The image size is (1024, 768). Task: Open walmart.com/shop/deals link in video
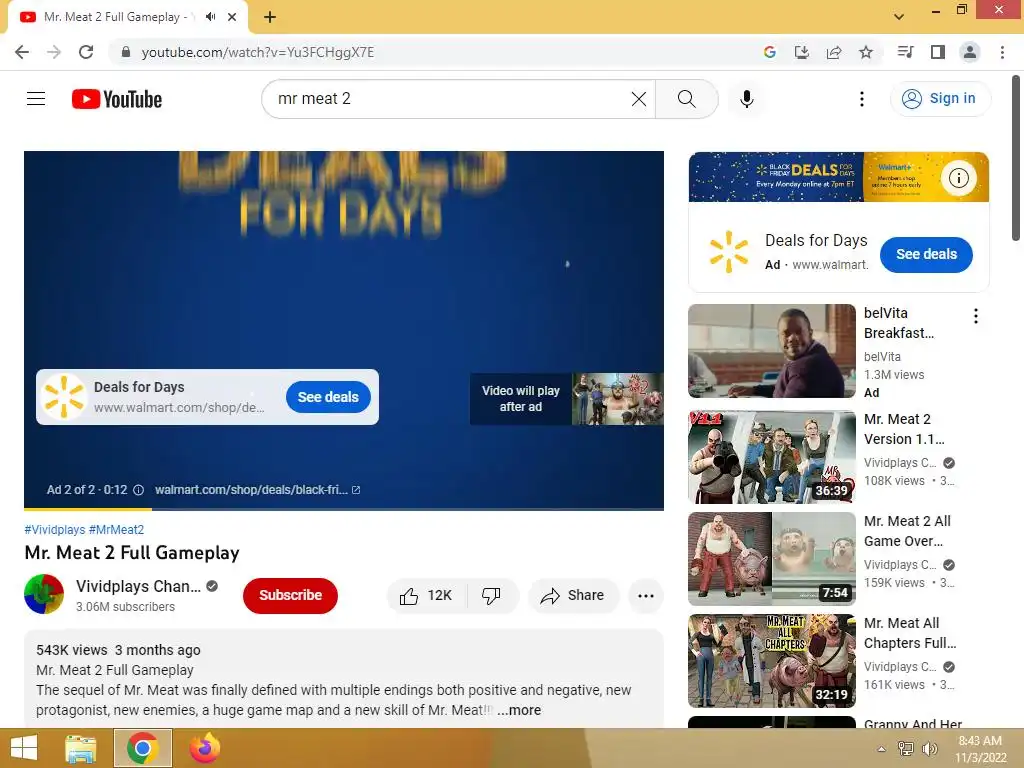[257, 490]
